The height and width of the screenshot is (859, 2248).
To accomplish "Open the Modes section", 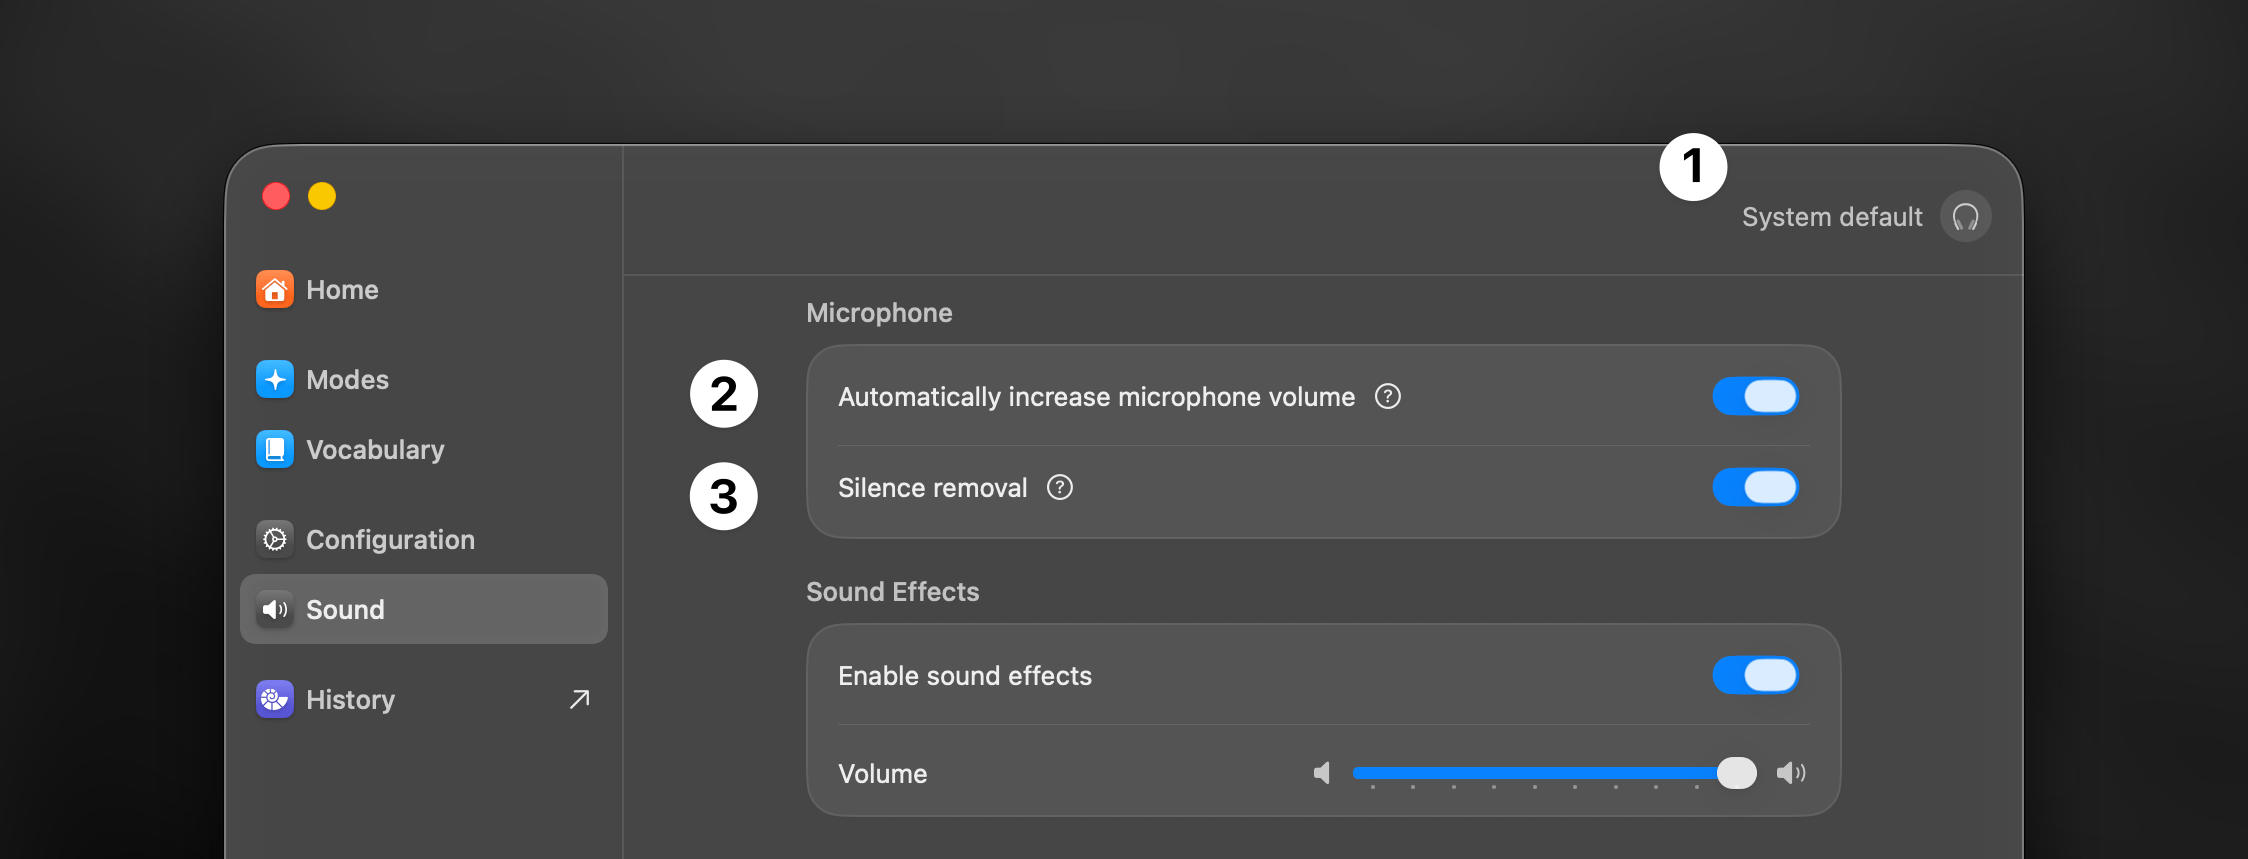I will [424, 380].
